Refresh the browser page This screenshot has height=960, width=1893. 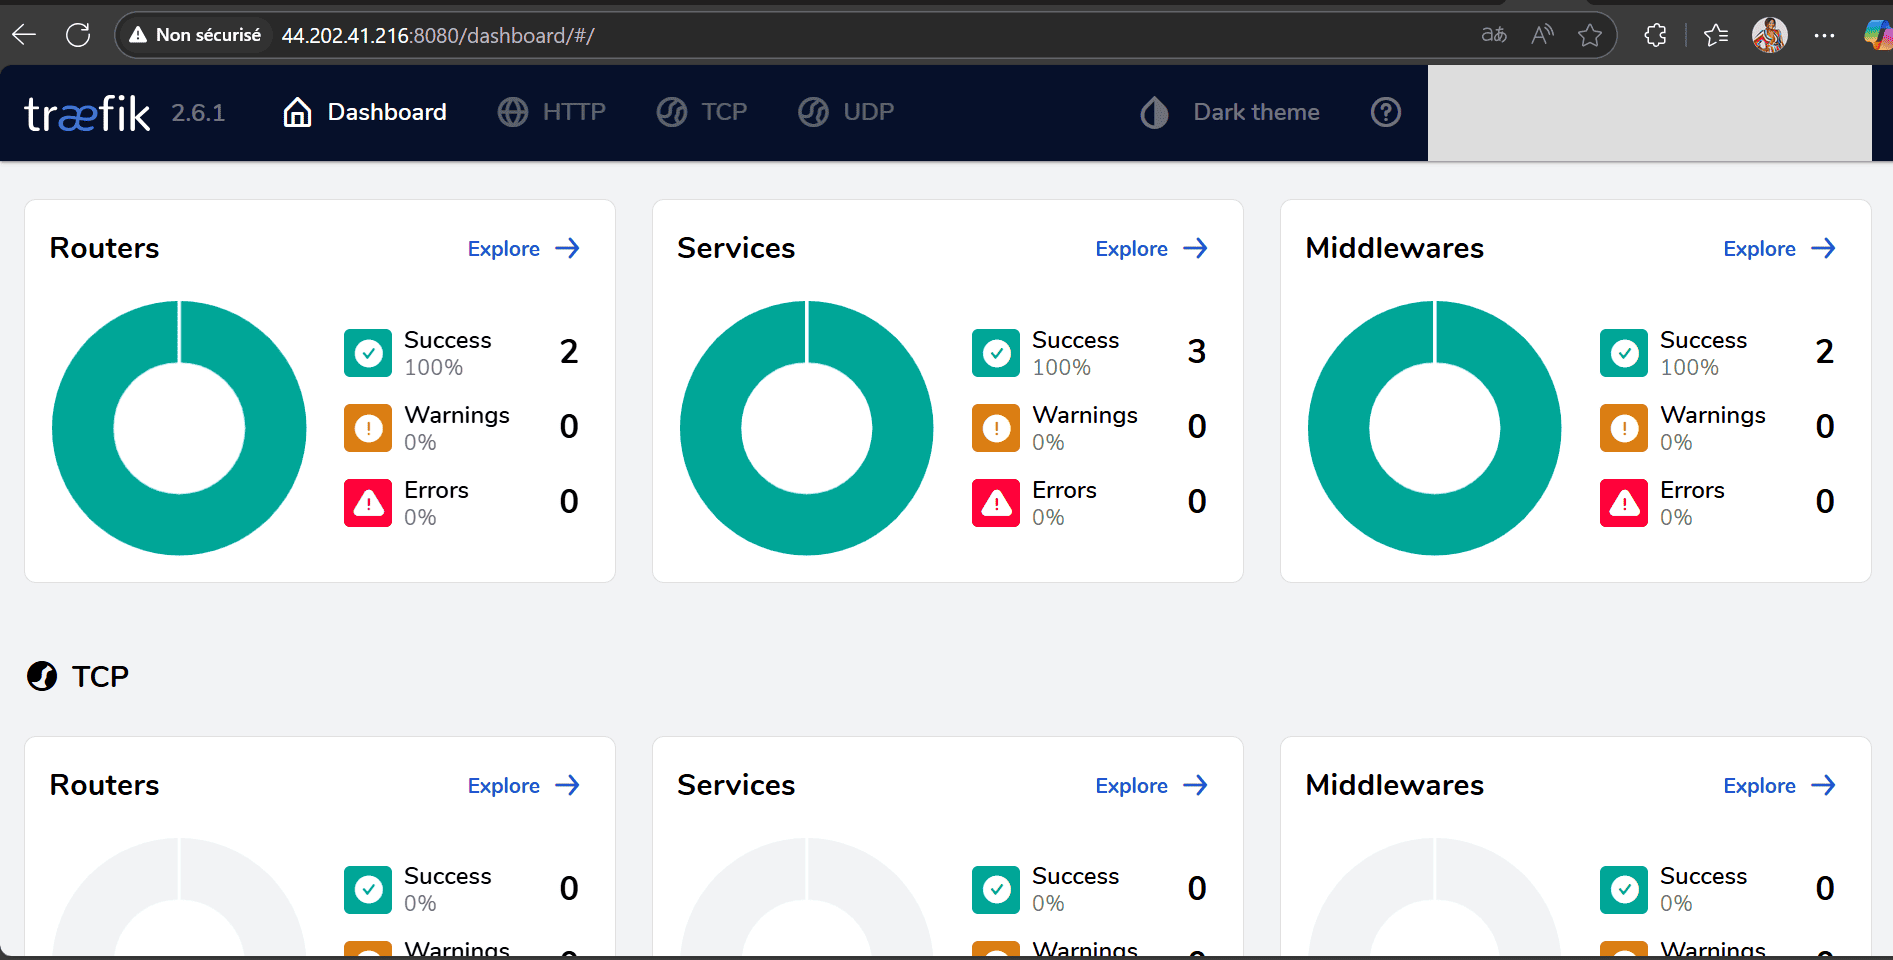pos(78,35)
